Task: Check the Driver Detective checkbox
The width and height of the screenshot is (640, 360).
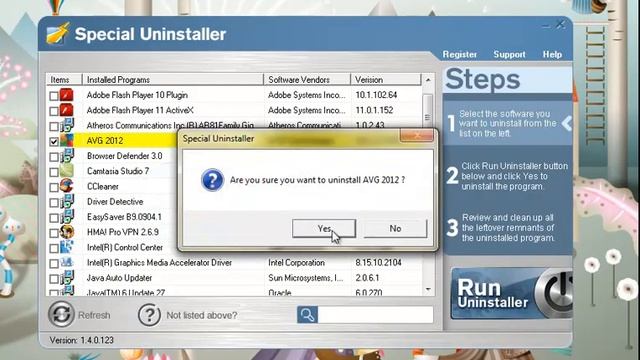Action: pos(54,202)
